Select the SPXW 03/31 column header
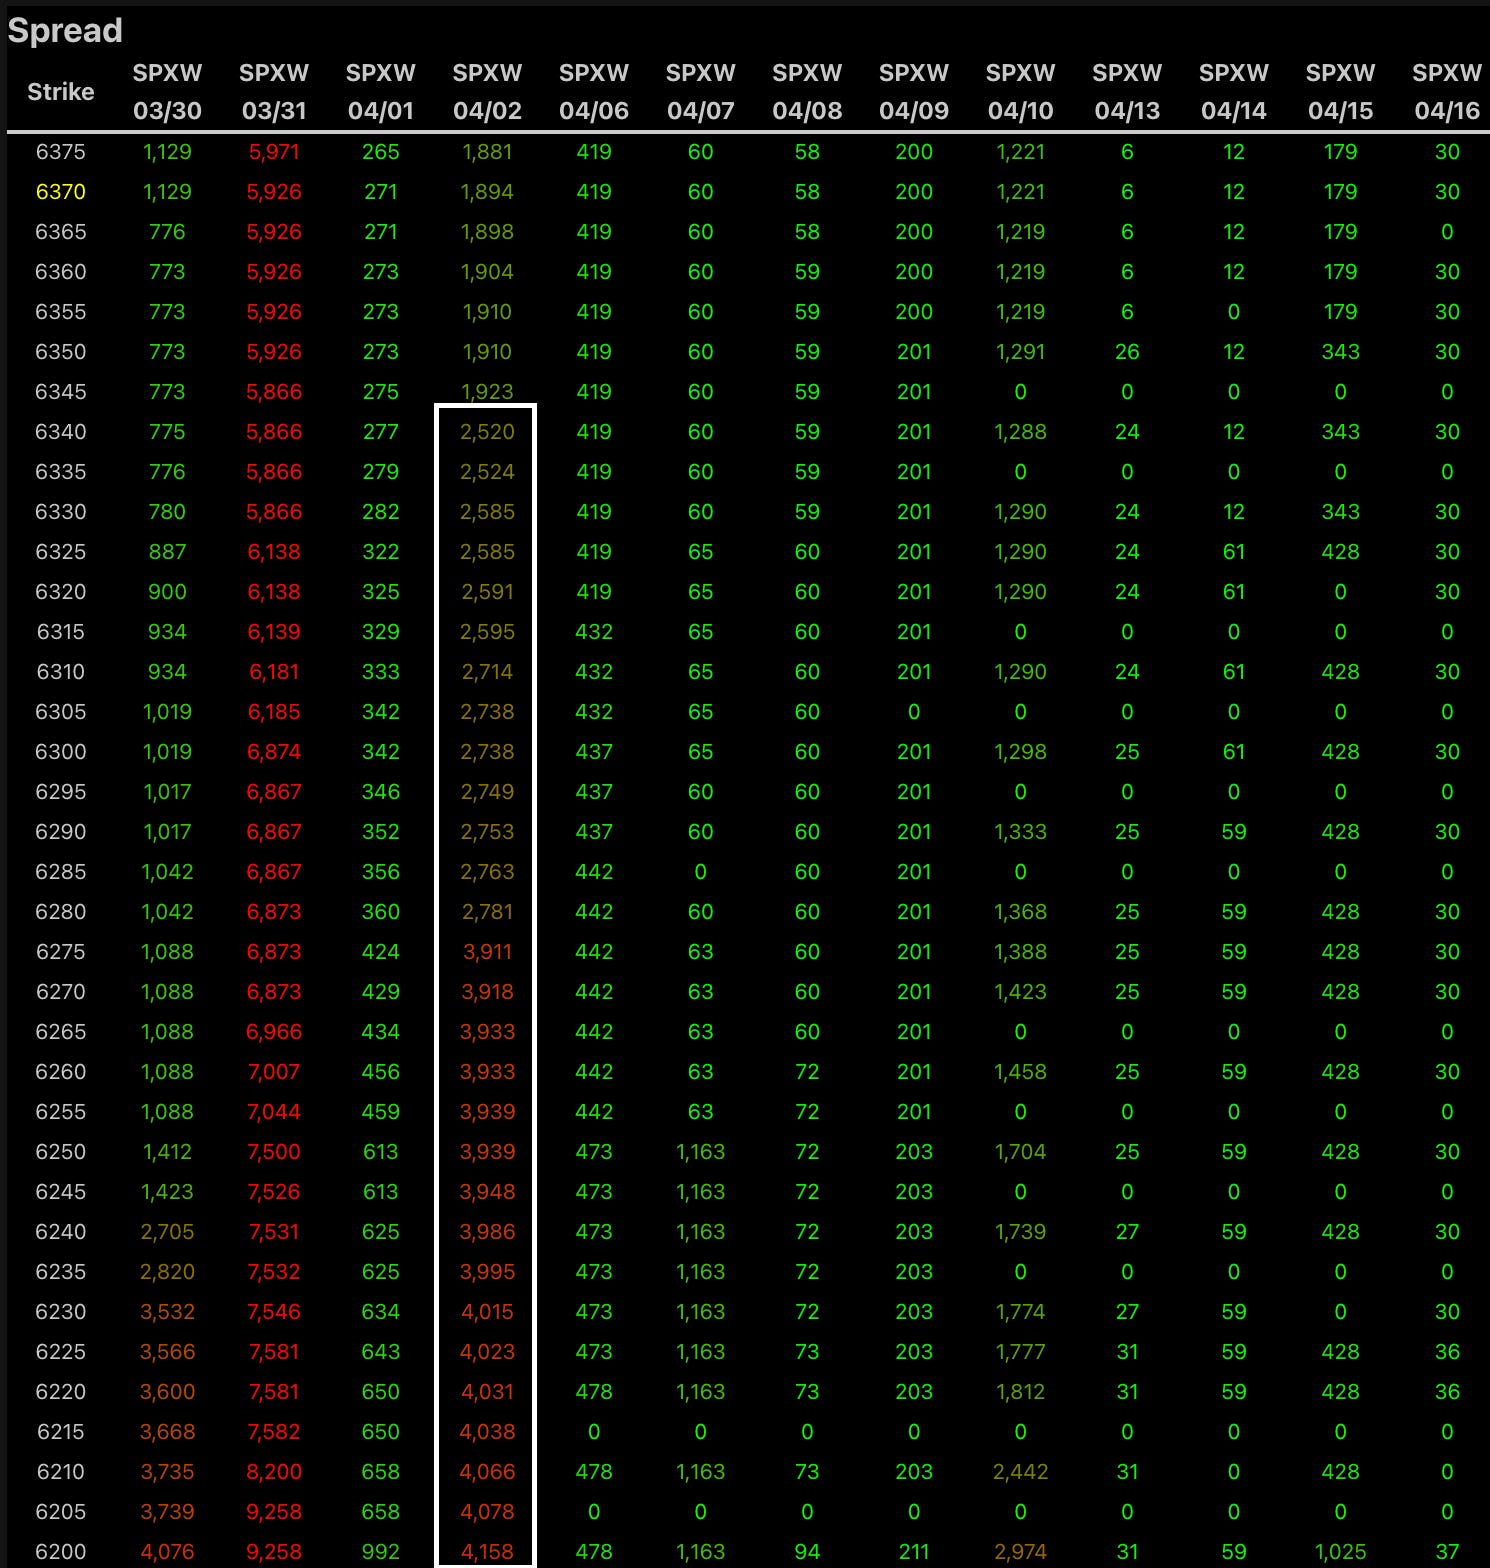1490x1568 pixels. tap(274, 91)
